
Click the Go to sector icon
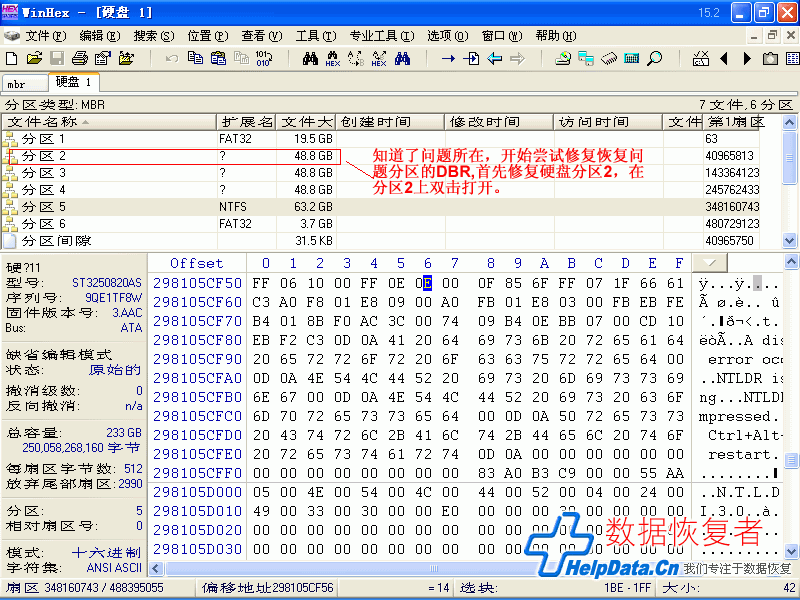click(471, 58)
